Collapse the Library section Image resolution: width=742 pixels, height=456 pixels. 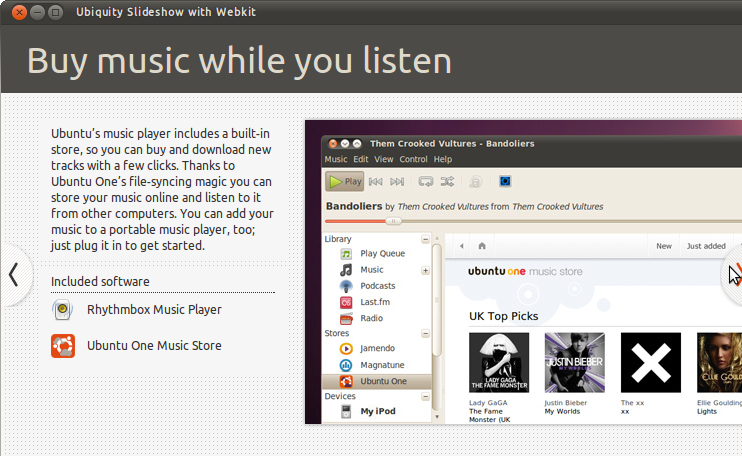[426, 240]
